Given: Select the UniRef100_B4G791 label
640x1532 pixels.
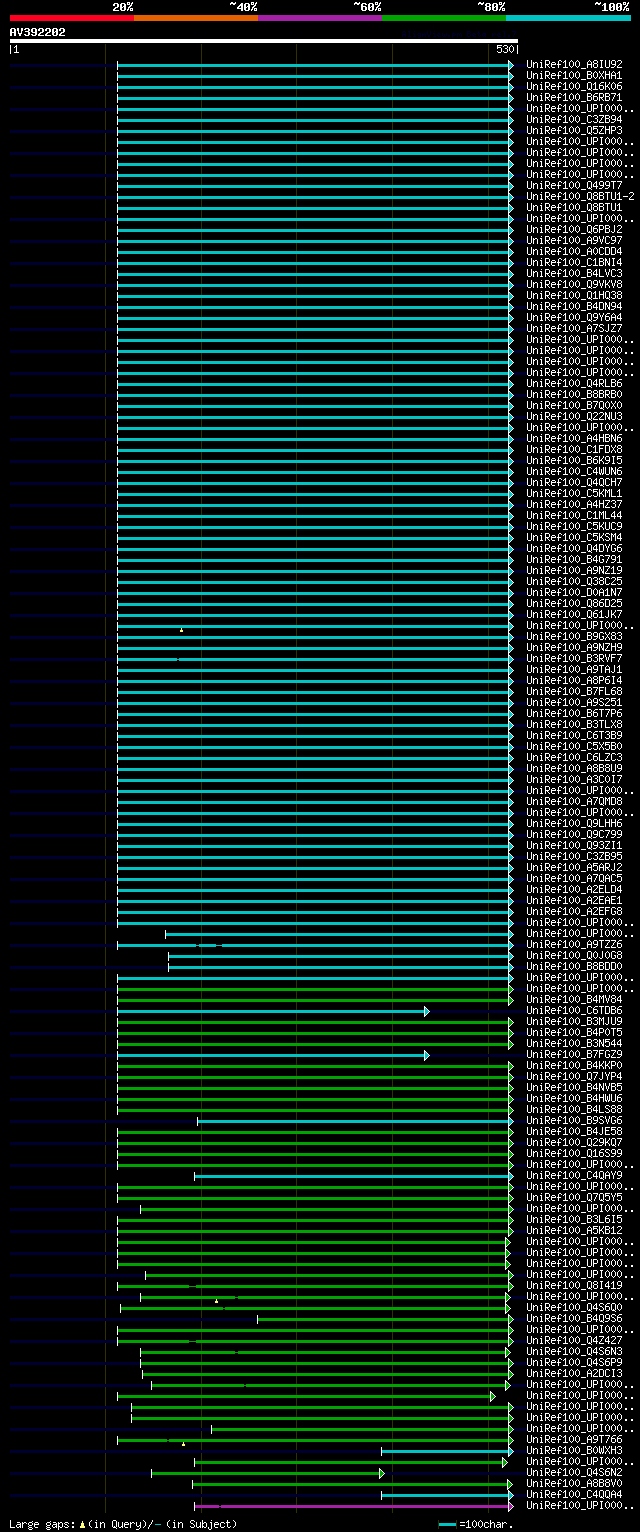Looking at the screenshot, I should (574, 559).
